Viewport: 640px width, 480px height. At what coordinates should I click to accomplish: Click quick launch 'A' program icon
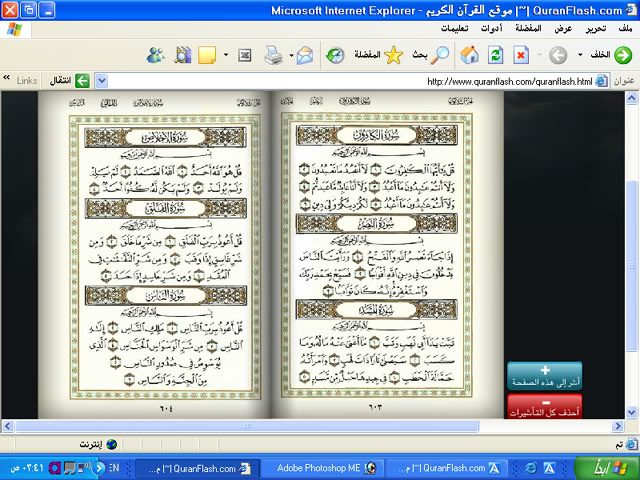point(549,468)
